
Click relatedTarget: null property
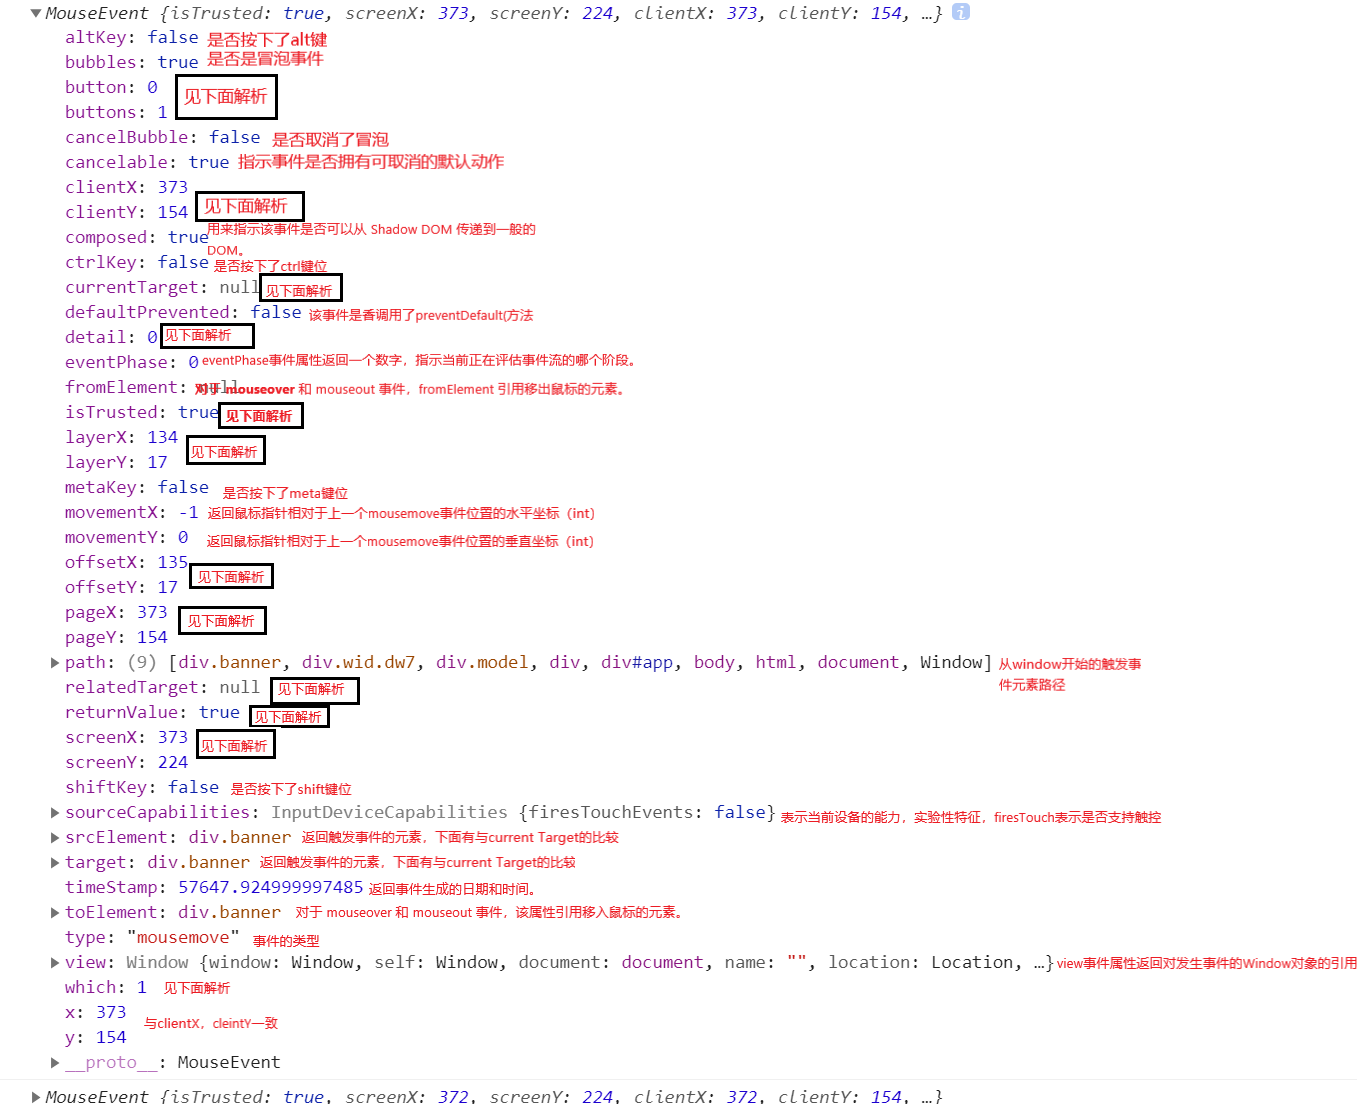coord(163,687)
